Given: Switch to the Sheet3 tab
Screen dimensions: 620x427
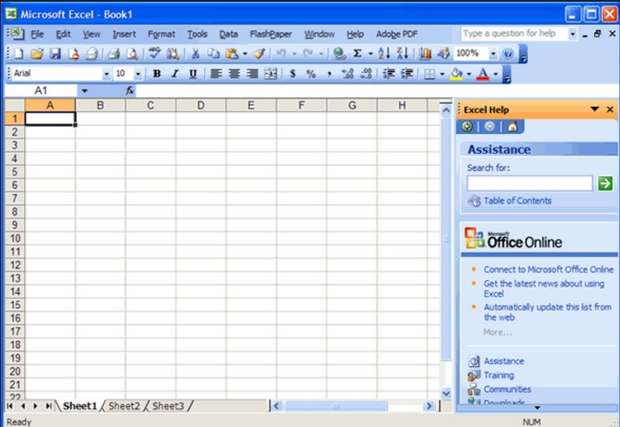Looking at the screenshot, I should pyautogui.click(x=168, y=406).
